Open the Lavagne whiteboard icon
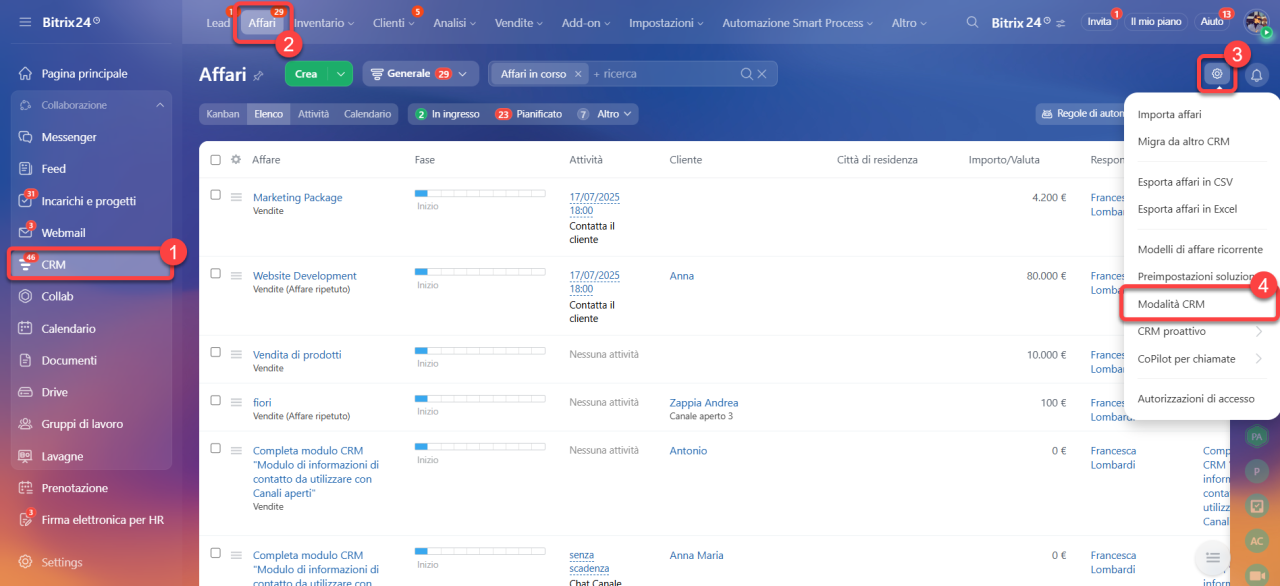 [25, 457]
